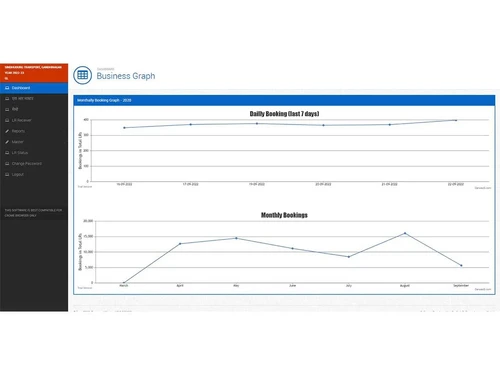The image size is (500, 375).
Task: Click the laptop icon beside Logout
Action: pos(7,175)
